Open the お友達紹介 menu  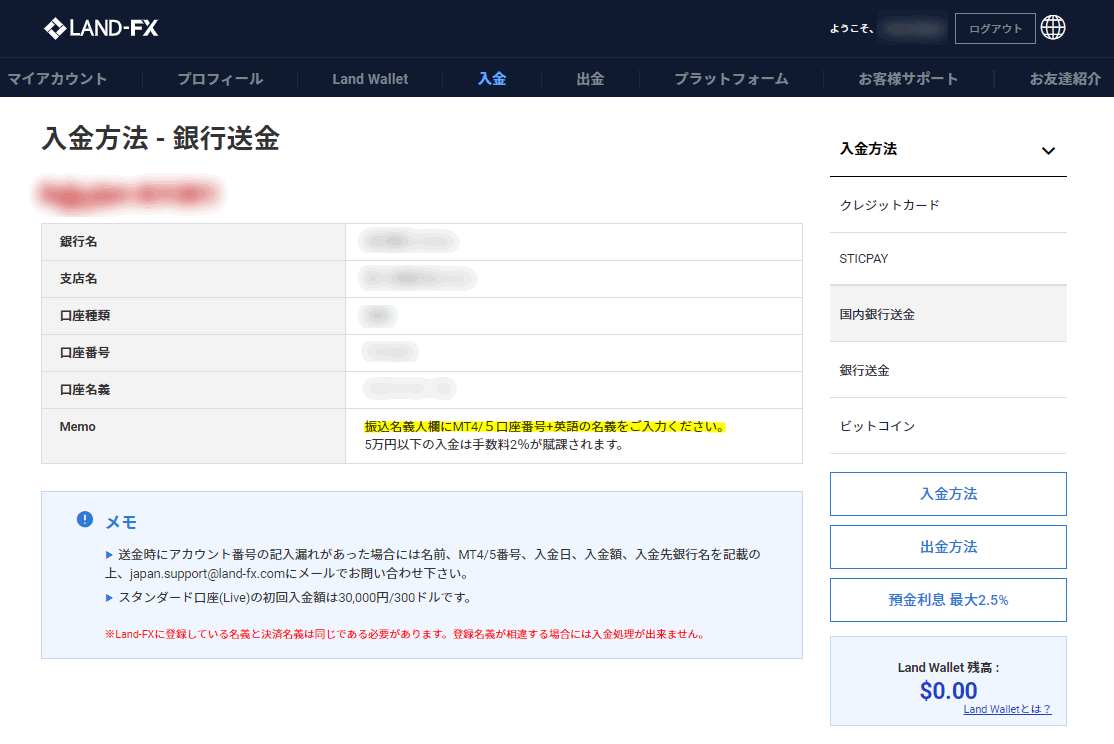coord(1065,79)
